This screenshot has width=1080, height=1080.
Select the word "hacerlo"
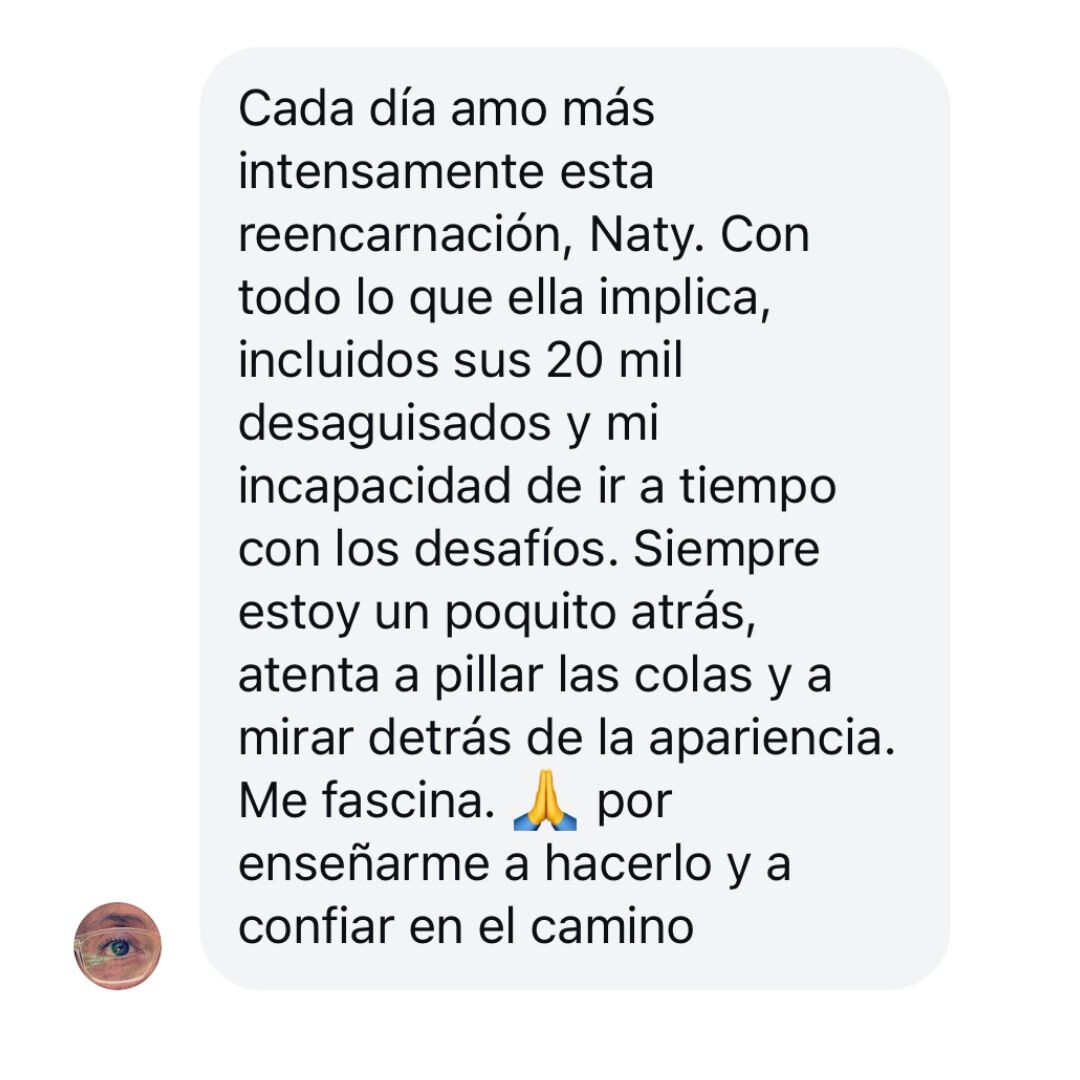627,865
